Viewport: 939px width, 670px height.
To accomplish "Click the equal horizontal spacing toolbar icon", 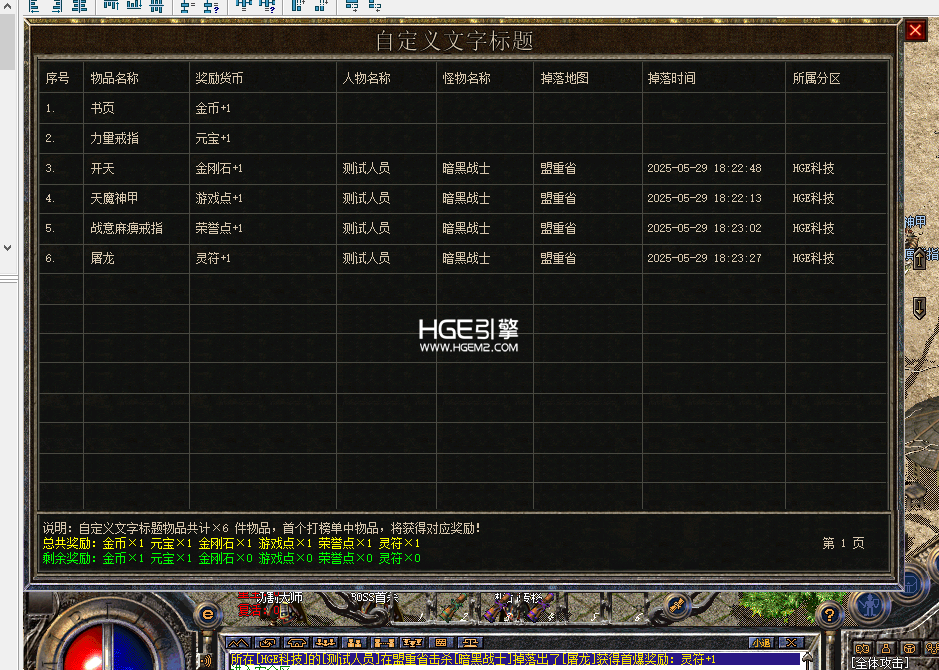I will 243,6.
